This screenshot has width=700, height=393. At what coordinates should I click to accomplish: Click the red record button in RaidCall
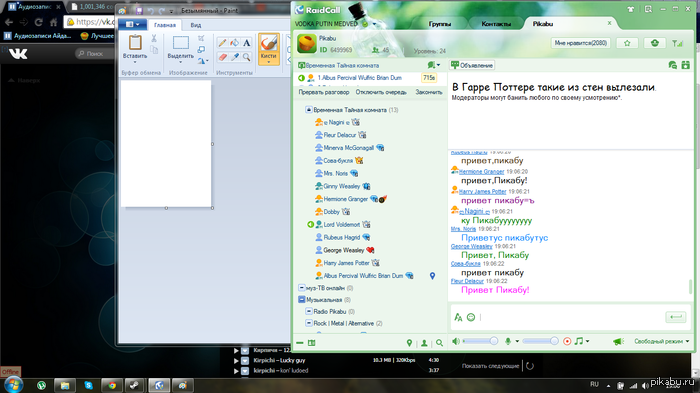tap(567, 341)
